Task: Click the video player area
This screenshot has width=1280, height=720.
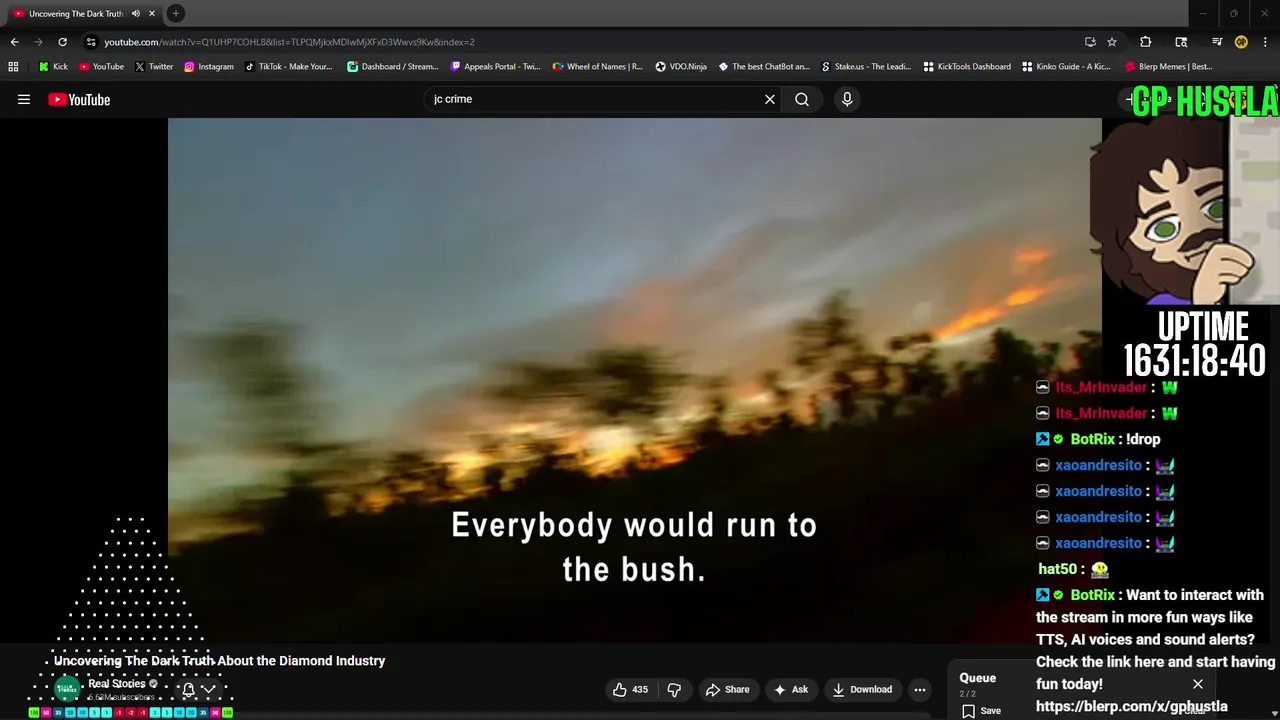Action: point(634,380)
